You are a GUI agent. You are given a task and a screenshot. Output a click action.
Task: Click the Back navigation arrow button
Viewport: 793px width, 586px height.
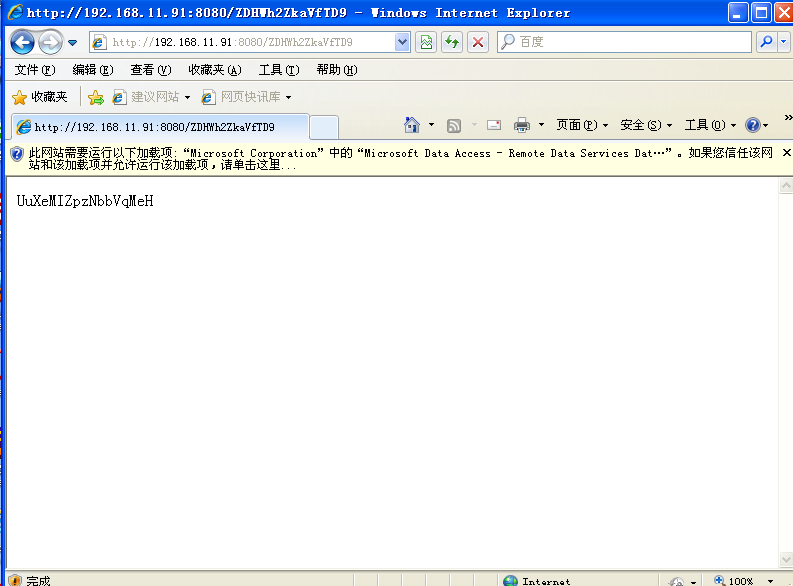[22, 42]
